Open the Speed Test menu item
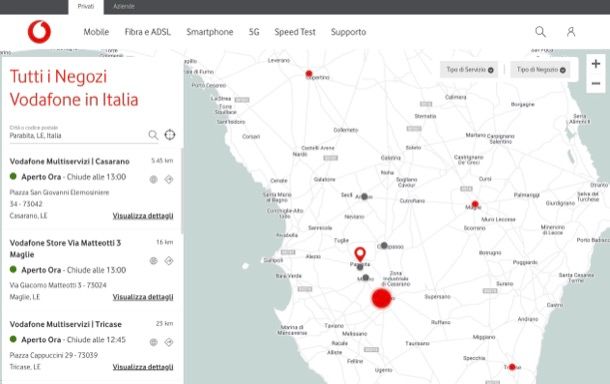 click(x=295, y=32)
